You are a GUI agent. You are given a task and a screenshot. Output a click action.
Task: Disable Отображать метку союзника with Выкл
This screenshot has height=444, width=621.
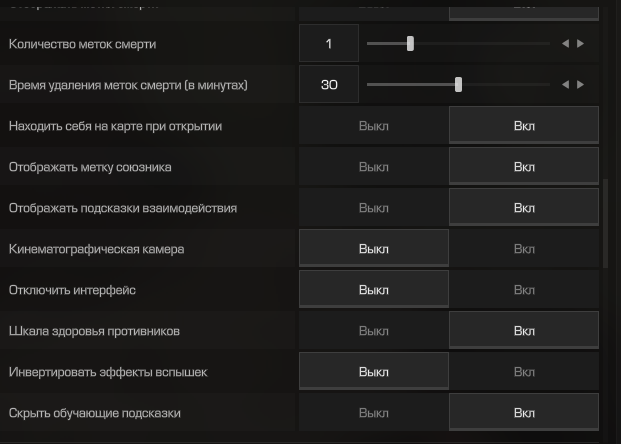click(374, 167)
